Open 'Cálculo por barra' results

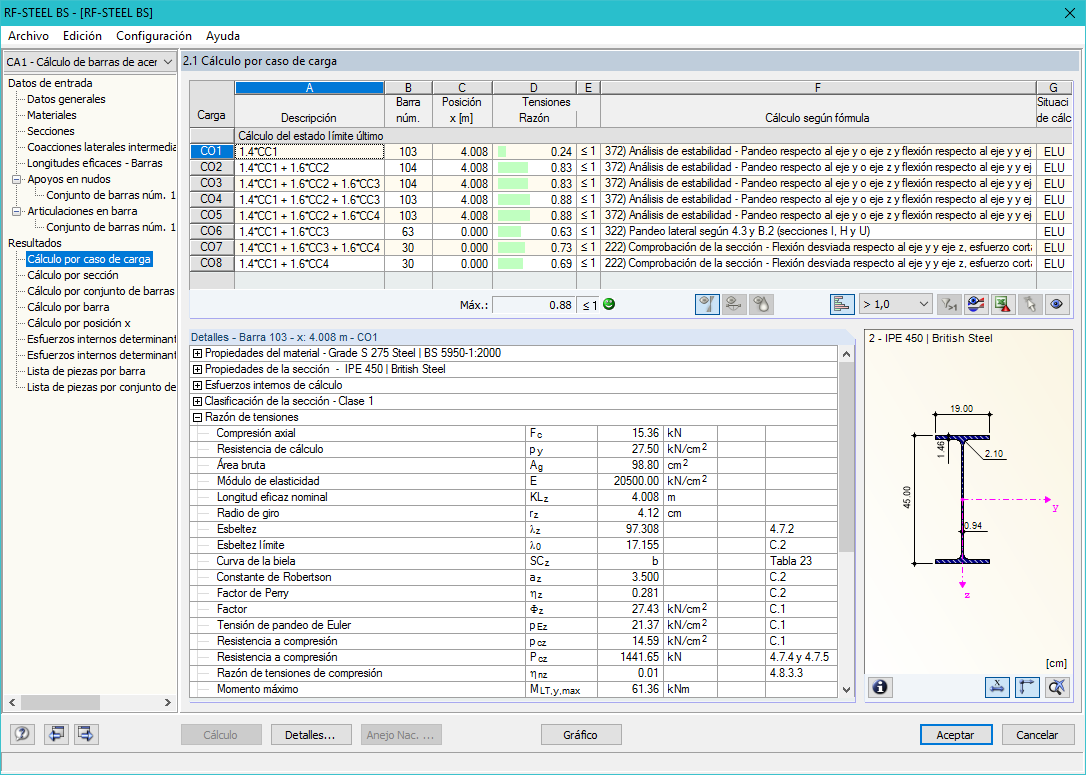(x=68, y=307)
